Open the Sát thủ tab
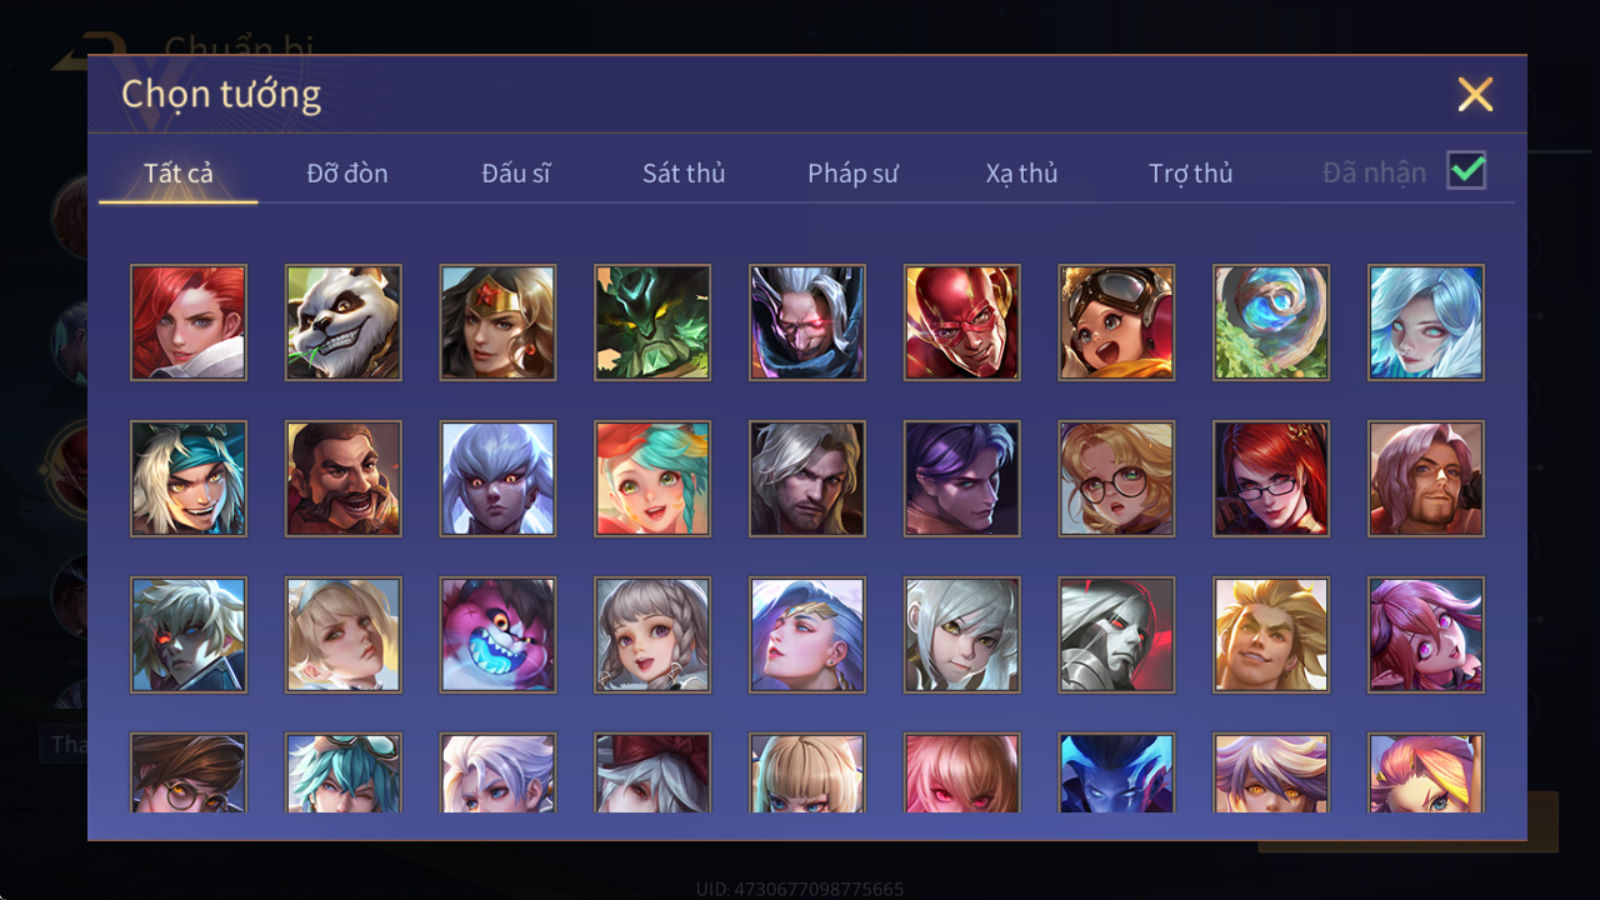 click(683, 173)
